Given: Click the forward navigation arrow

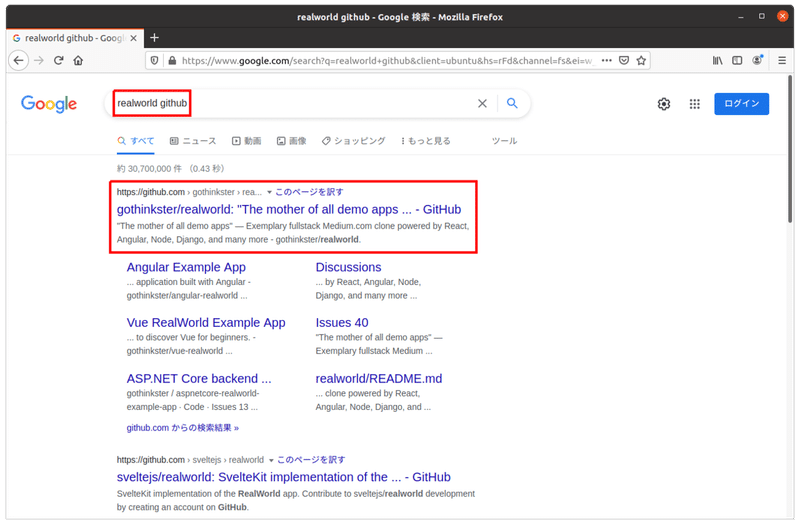Looking at the screenshot, I should pyautogui.click(x=39, y=61).
